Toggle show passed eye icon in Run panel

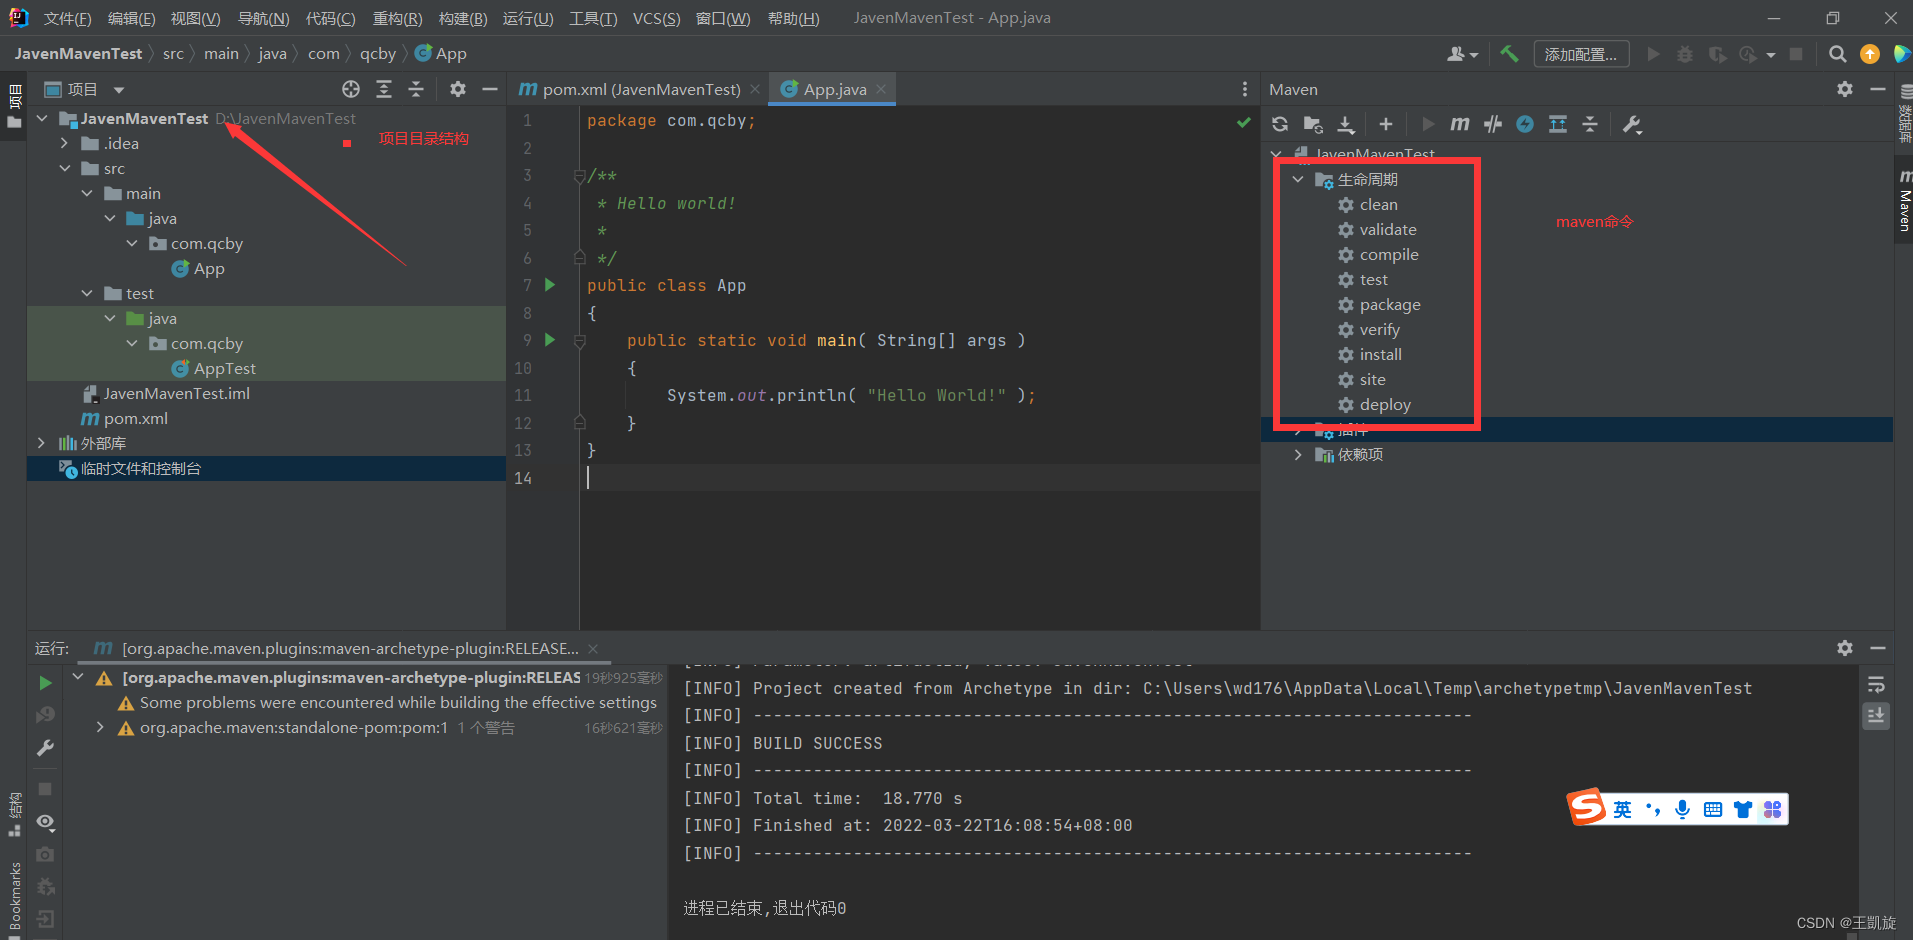pos(45,822)
